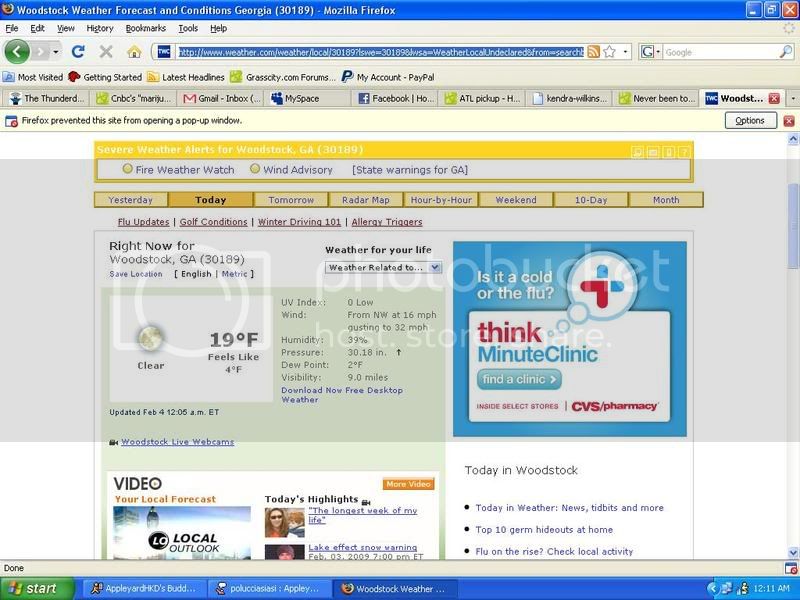Screen dimensions: 800x600
Task: Switch units to Metric
Action: click(235, 274)
